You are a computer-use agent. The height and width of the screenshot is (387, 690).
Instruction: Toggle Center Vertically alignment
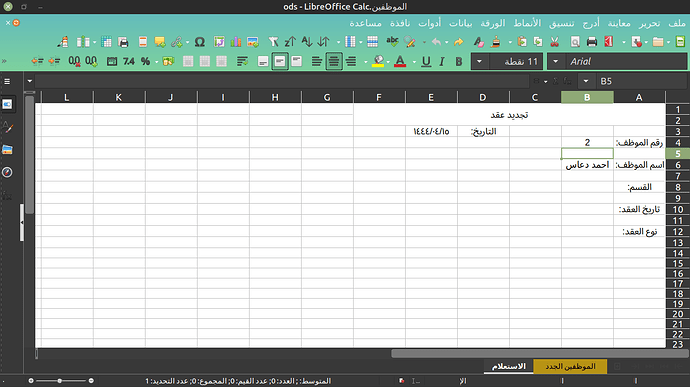coord(280,61)
